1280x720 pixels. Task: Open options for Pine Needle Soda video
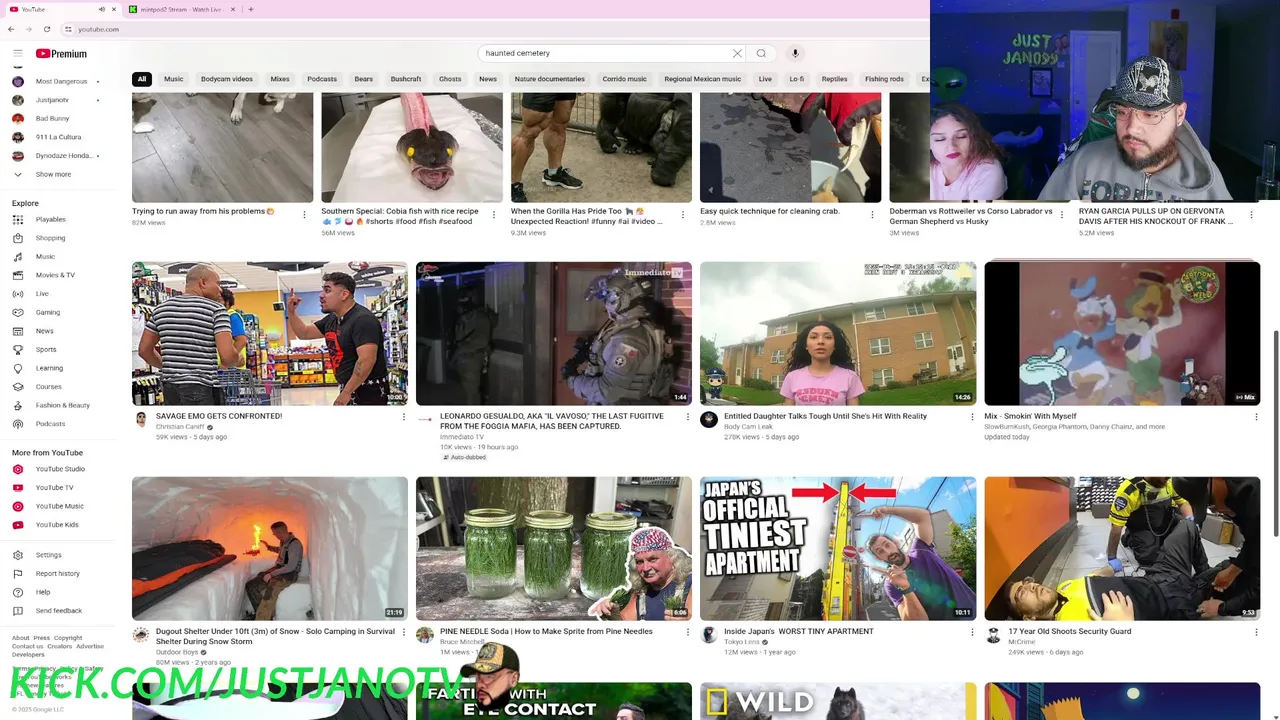click(687, 632)
